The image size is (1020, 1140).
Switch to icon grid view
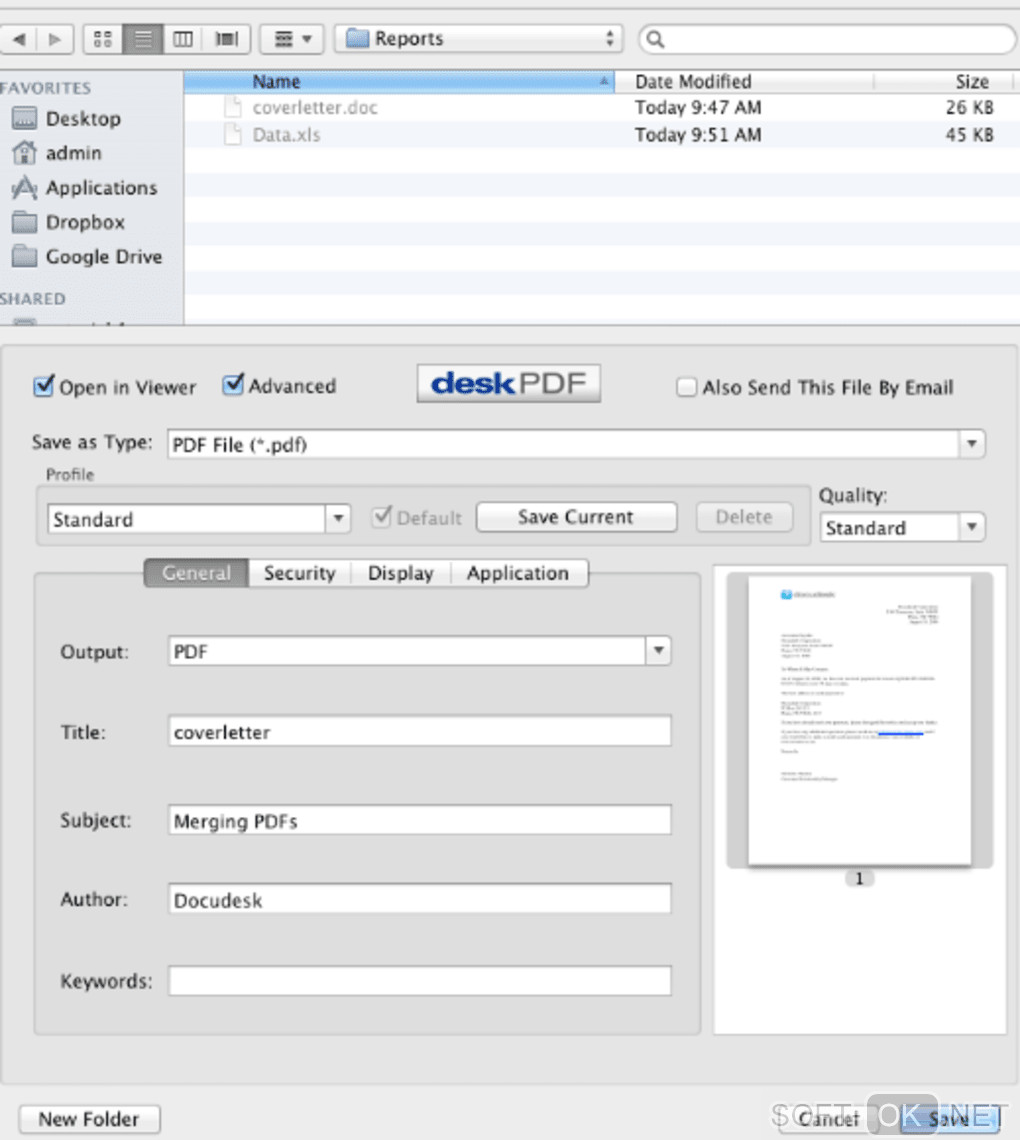(103, 39)
